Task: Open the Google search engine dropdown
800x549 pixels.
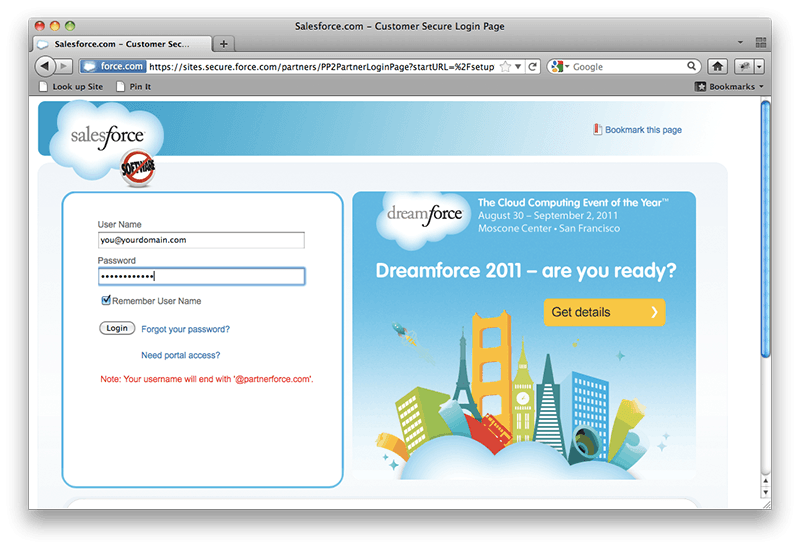Action: [559, 66]
